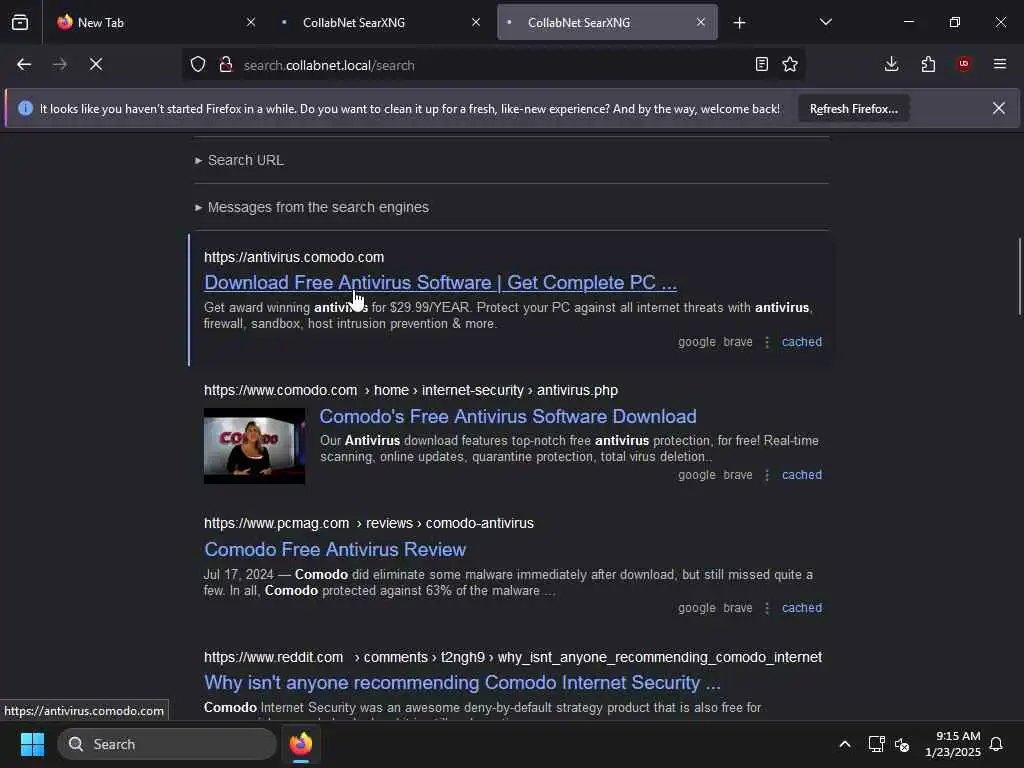Image resolution: width=1024 pixels, height=768 pixels.
Task: Open Comodo's Free Antivirus Software Download link
Action: click(x=507, y=417)
